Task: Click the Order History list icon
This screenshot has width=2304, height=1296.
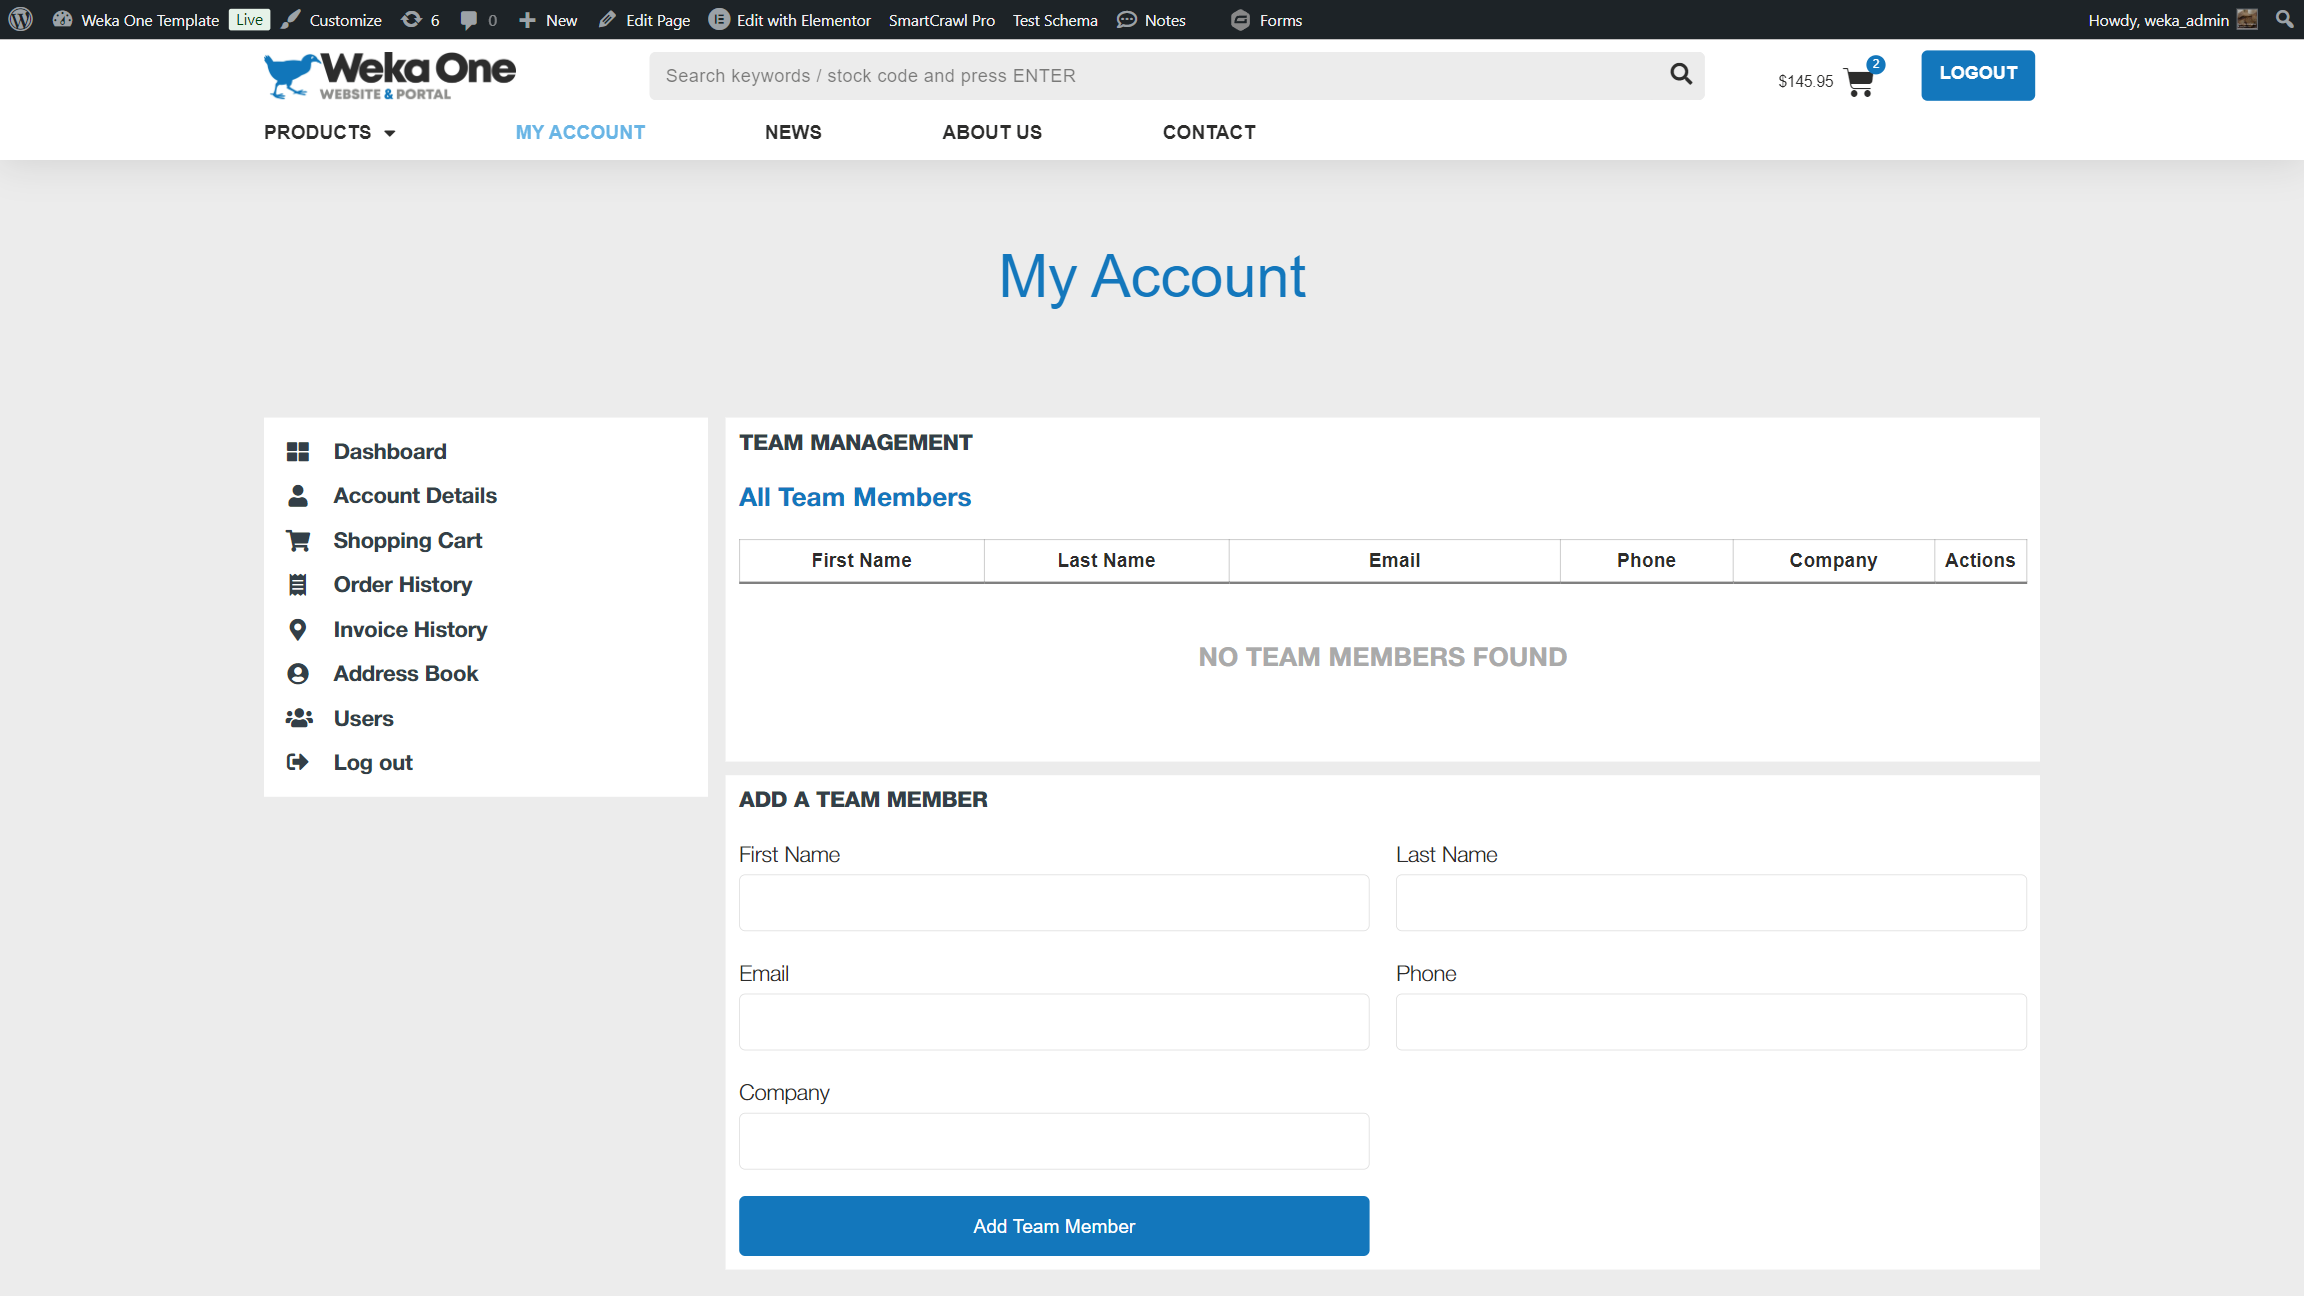Action: tap(297, 585)
